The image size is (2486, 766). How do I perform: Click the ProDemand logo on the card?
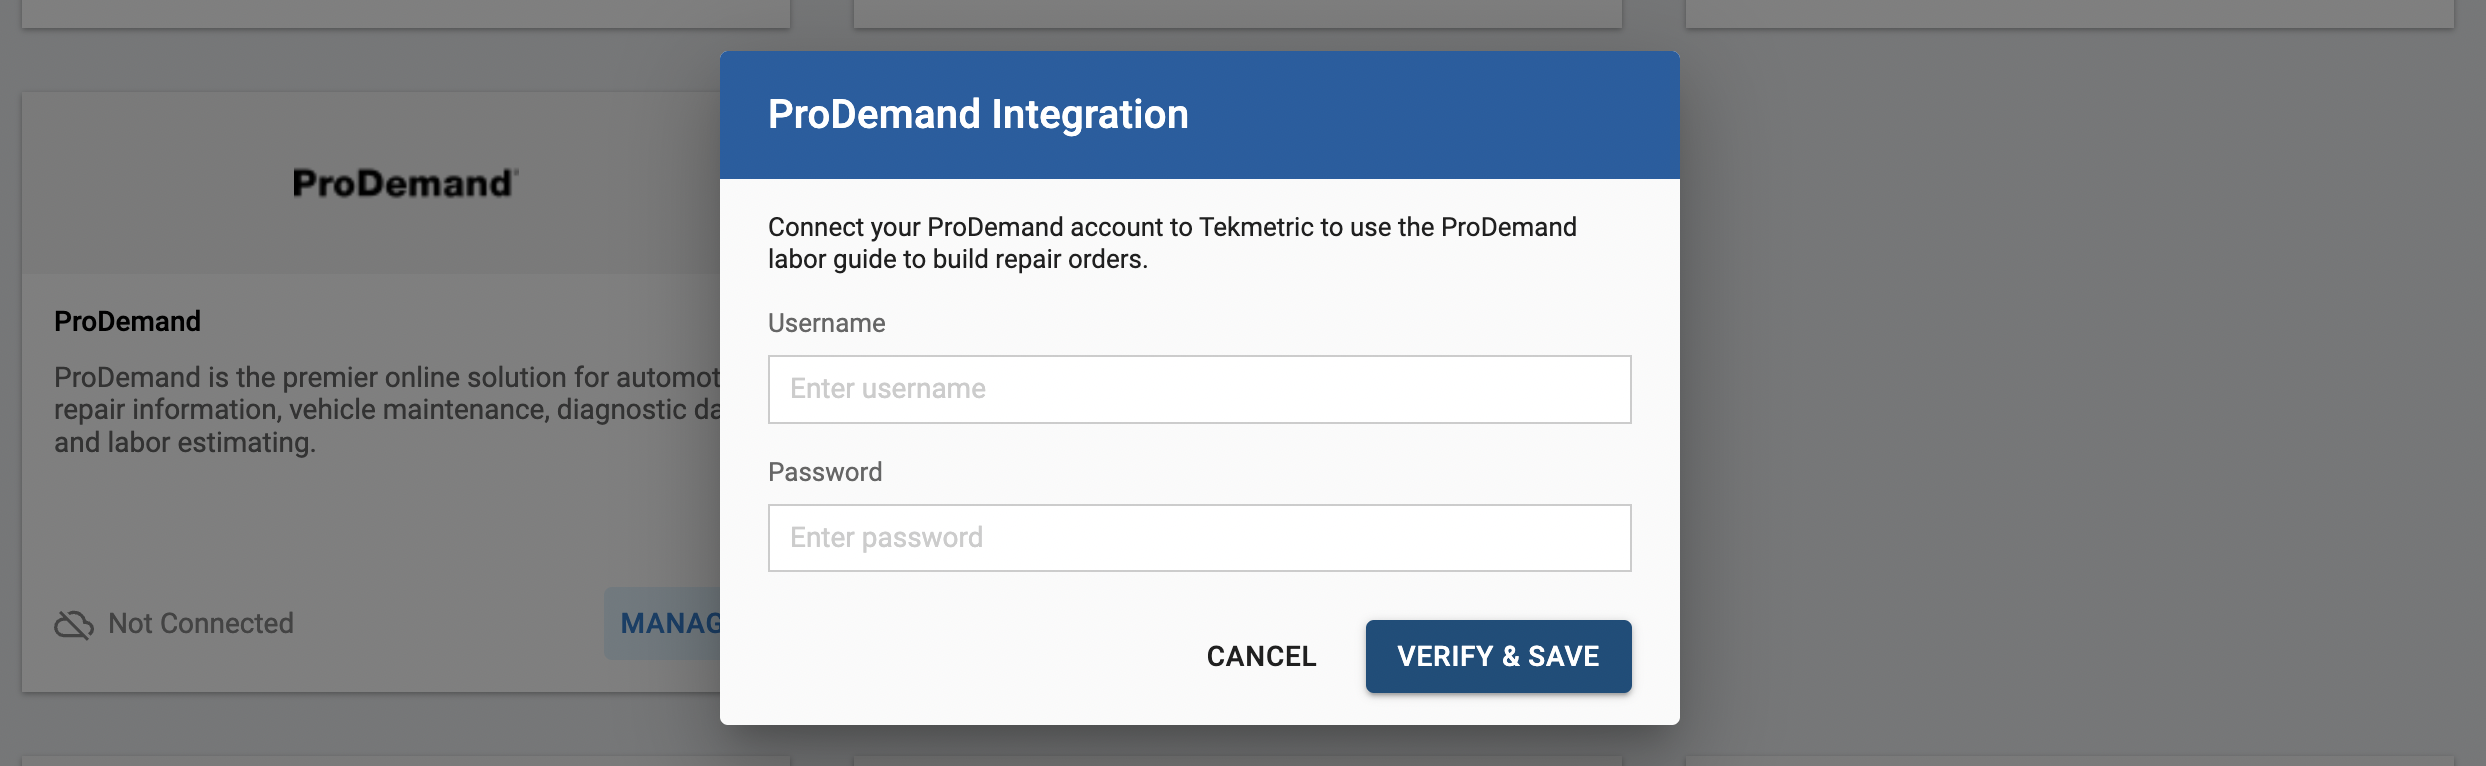click(404, 183)
